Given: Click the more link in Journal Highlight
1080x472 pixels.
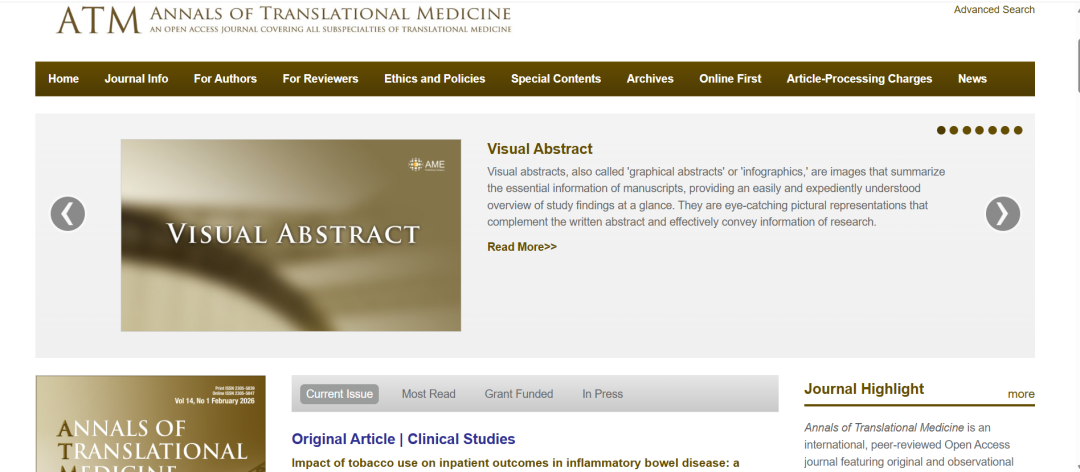Looking at the screenshot, I should (1020, 394).
